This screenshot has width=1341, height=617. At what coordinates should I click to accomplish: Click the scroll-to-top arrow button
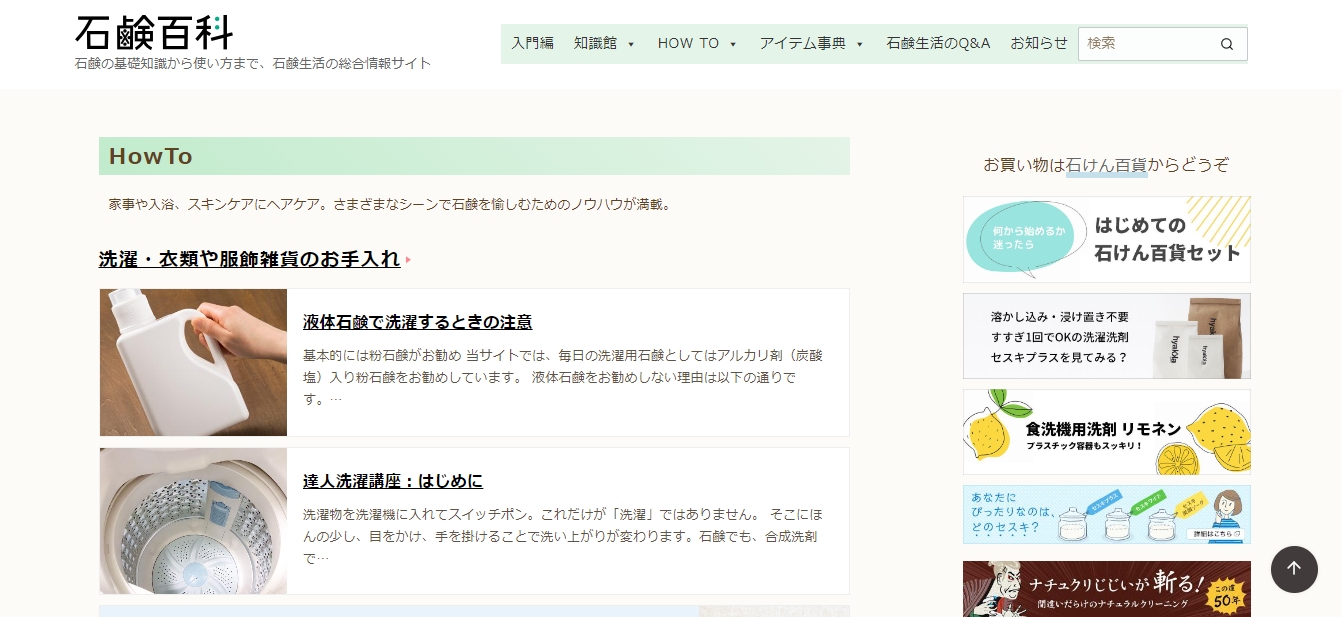coord(1293,569)
